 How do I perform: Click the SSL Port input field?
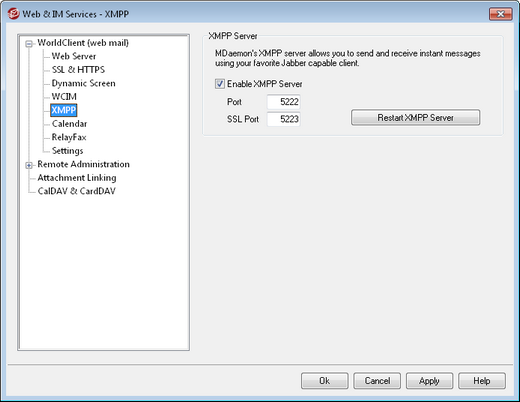tap(284, 119)
